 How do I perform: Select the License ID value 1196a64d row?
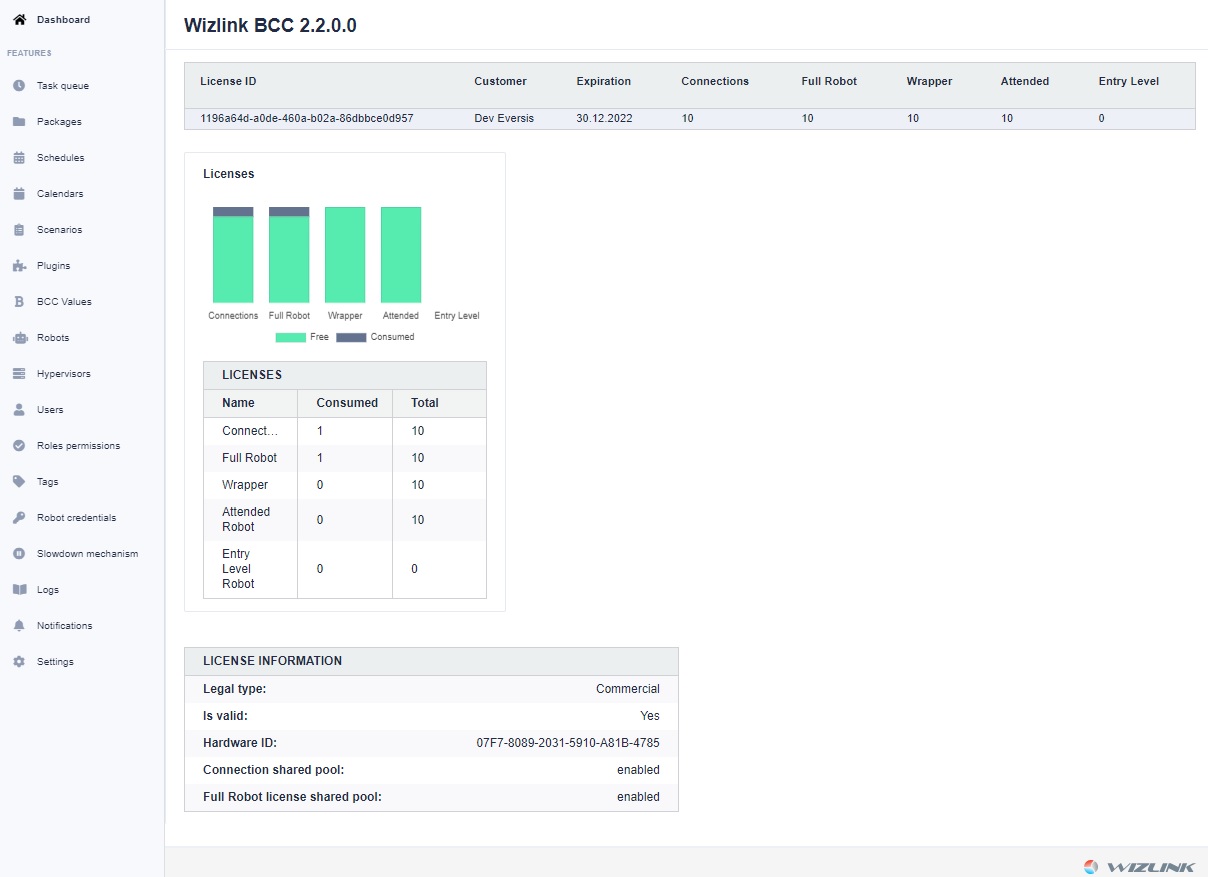pos(307,118)
